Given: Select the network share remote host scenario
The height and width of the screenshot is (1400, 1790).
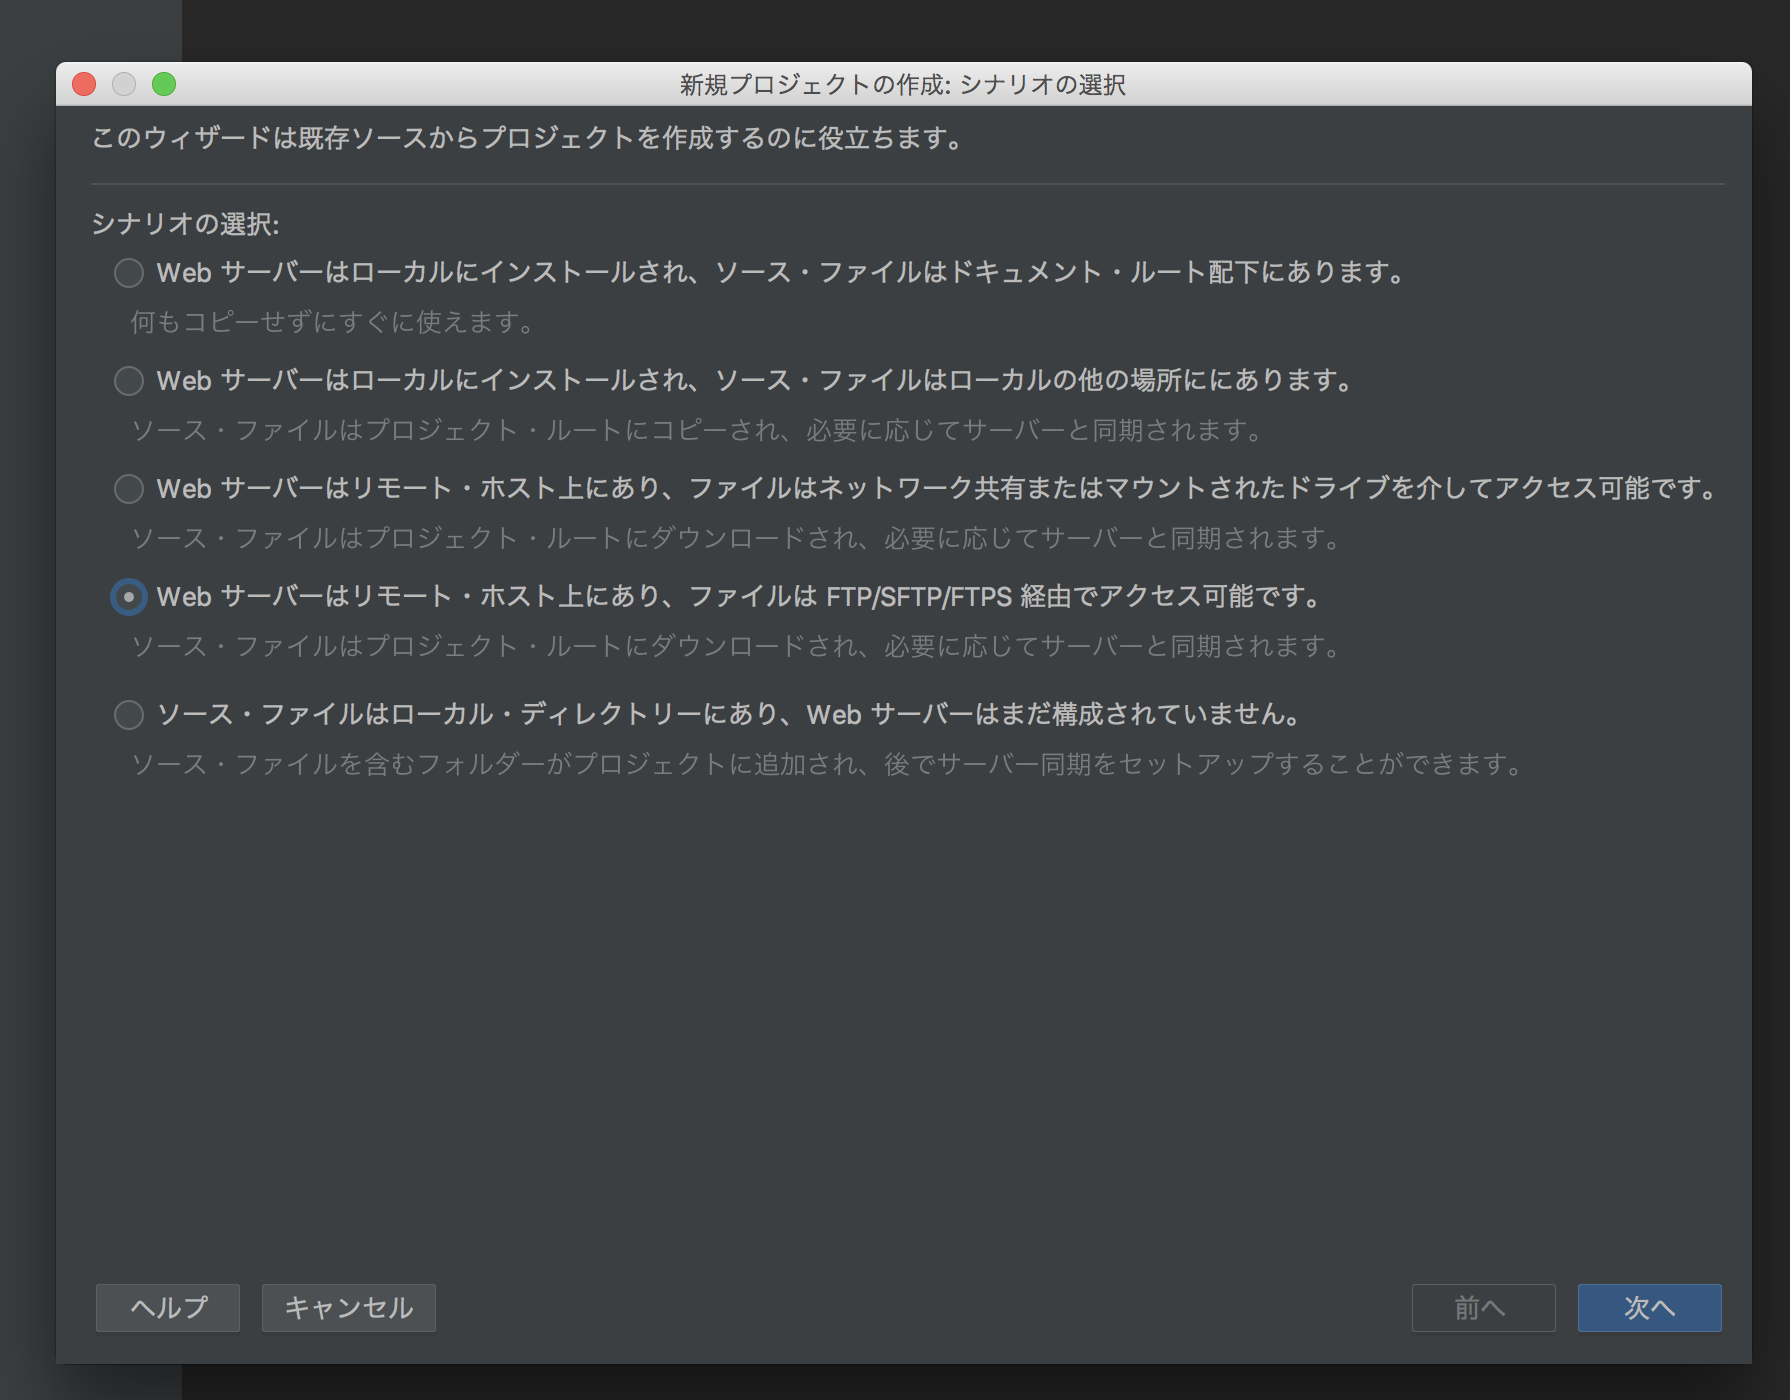Looking at the screenshot, I should pyautogui.click(x=128, y=490).
